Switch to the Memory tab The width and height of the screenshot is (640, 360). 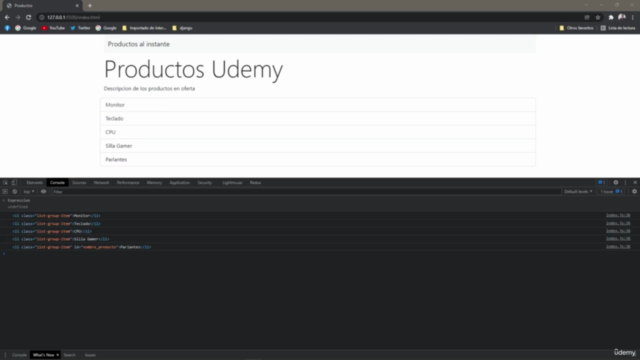pos(154,182)
